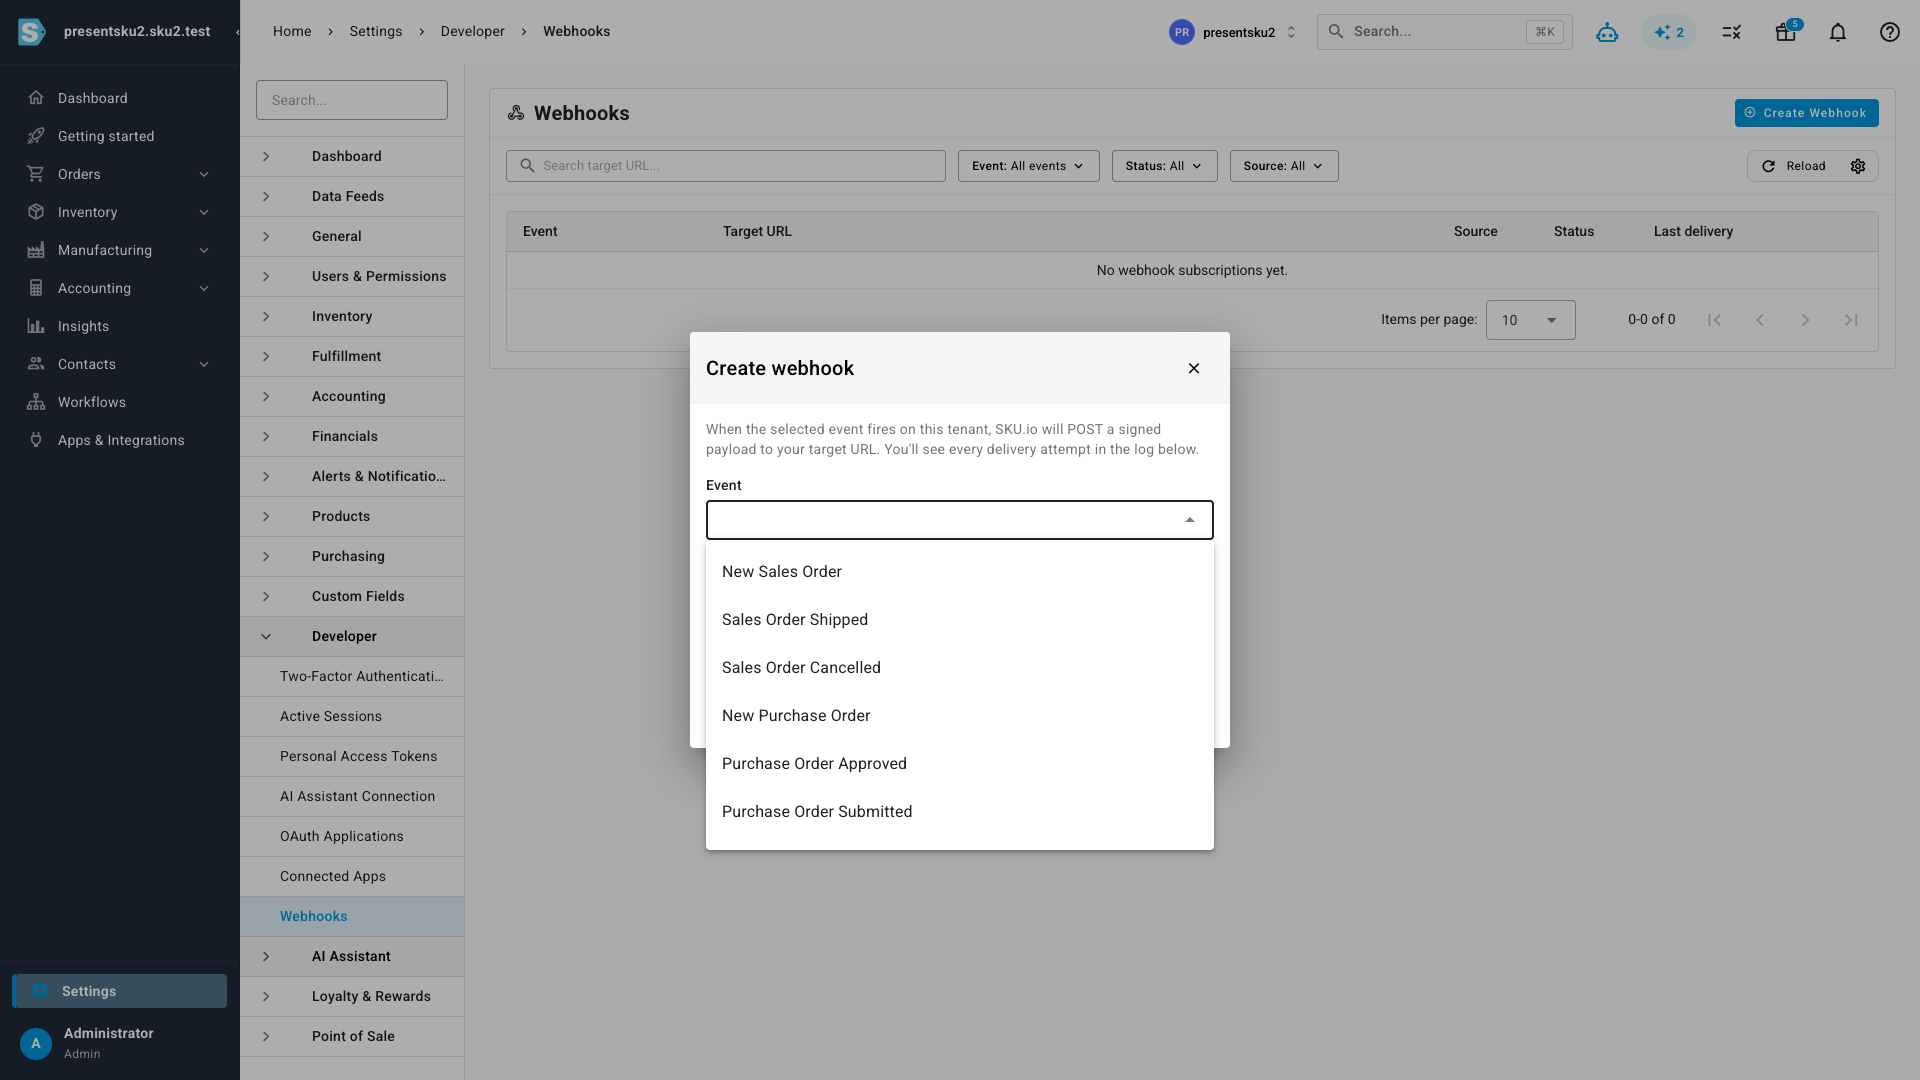Go to the Settings breadcrumb
Screen dimensions: 1920x1080
point(376,32)
